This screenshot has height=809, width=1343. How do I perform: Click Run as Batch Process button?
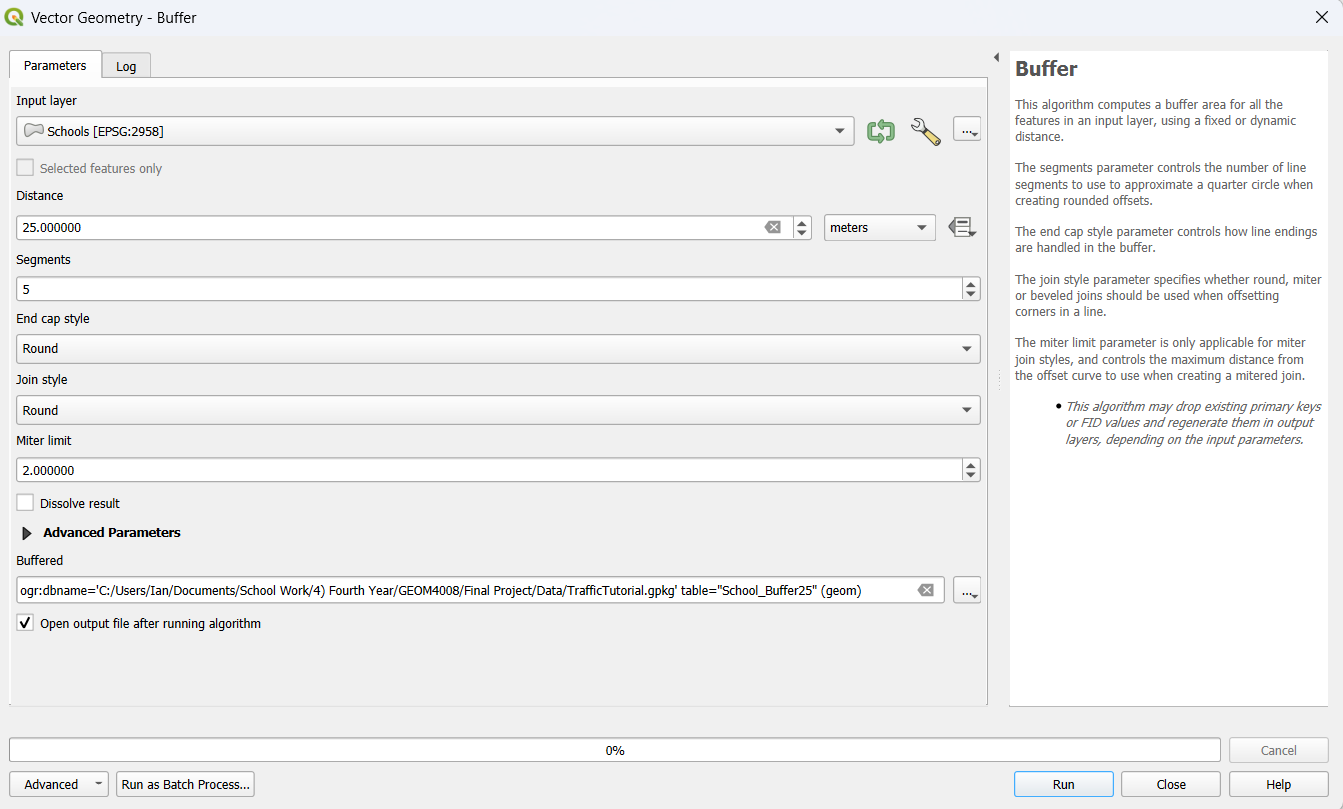click(185, 784)
